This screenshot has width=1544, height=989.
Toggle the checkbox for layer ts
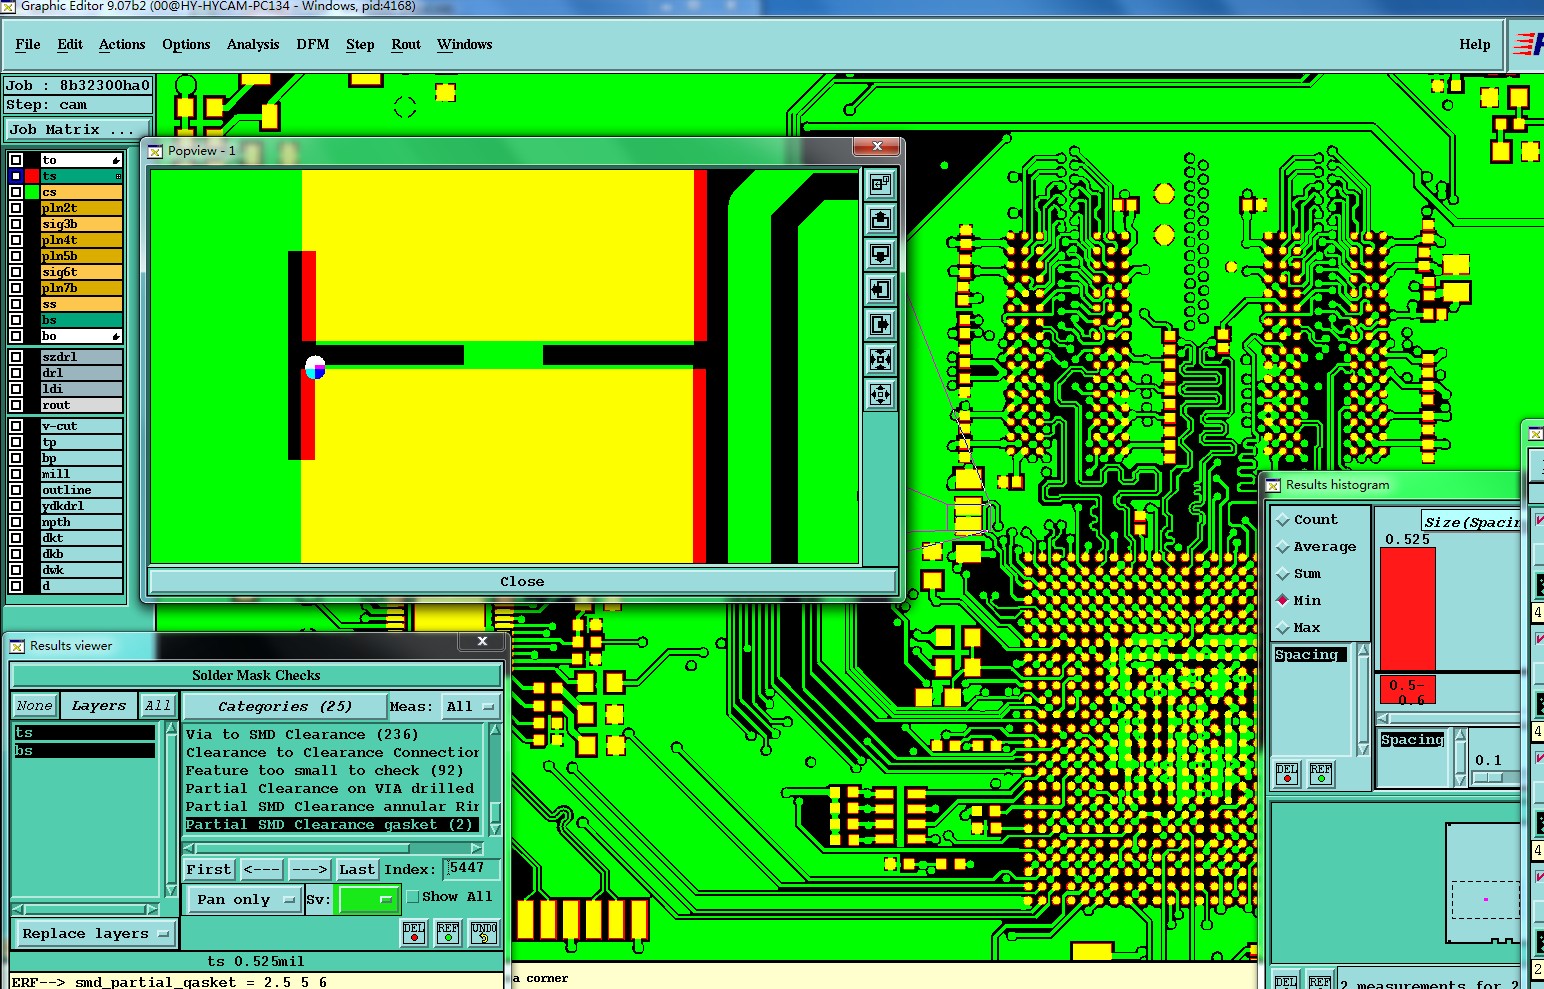coord(16,176)
